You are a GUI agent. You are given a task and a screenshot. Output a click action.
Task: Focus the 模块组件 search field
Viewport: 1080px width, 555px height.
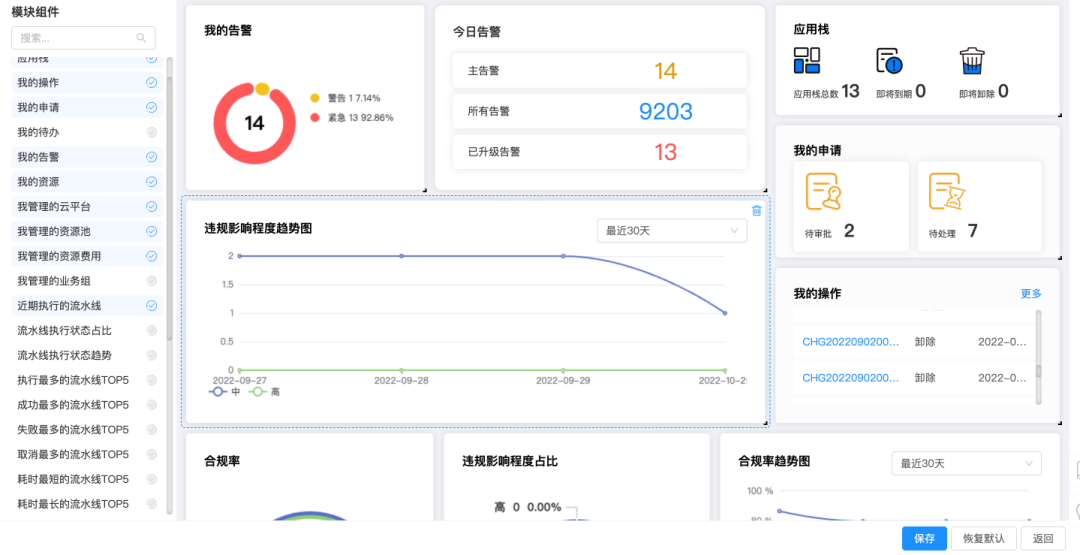[83, 38]
